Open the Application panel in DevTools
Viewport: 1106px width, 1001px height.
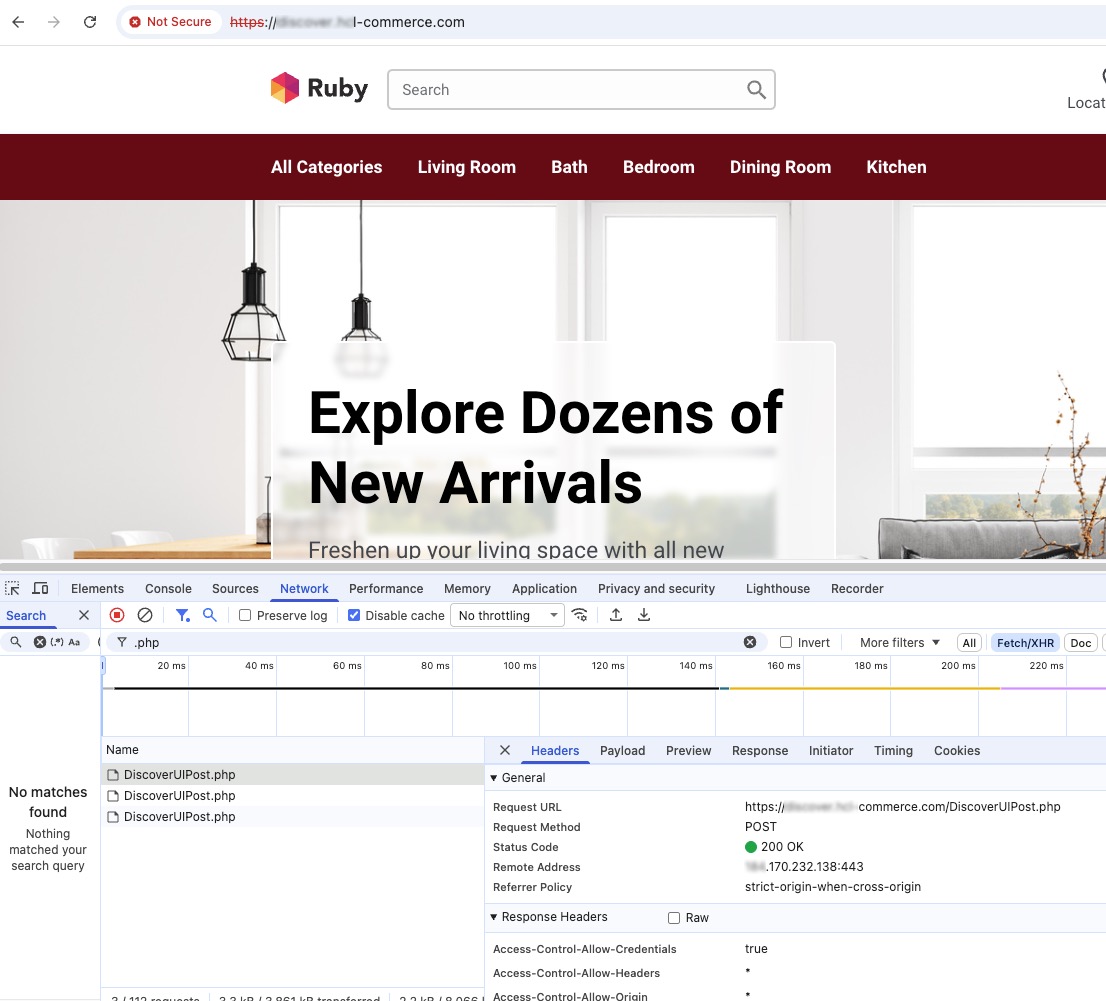(x=544, y=588)
